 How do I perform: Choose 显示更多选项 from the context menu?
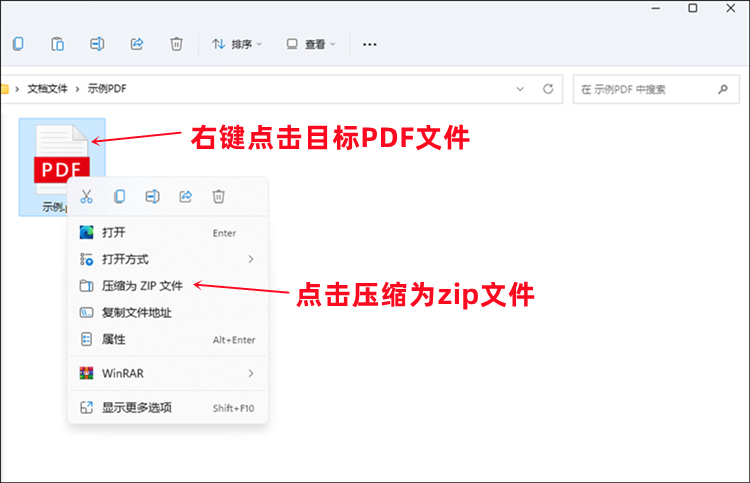[168, 408]
